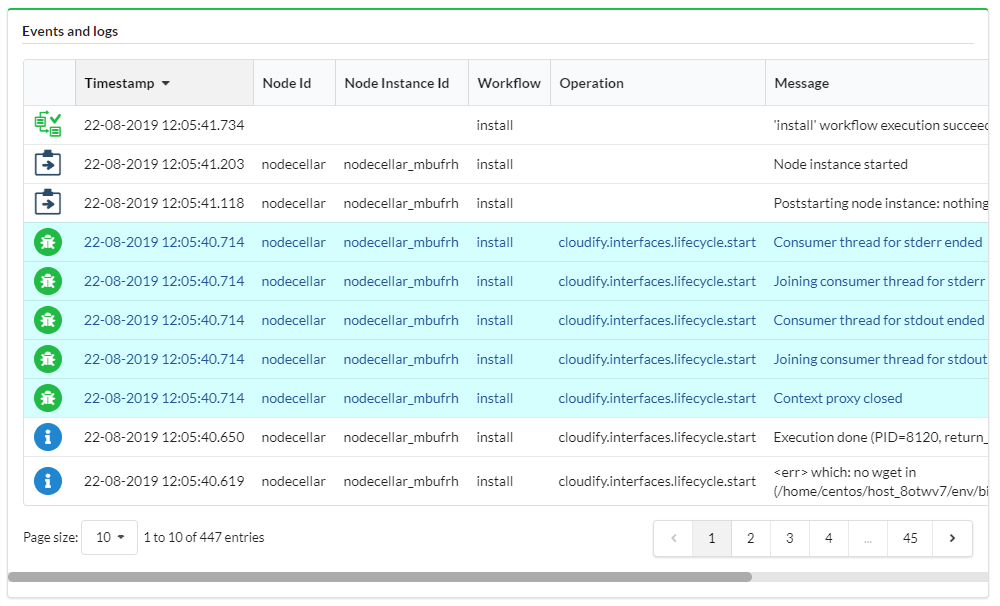This screenshot has height=606, width=1000.
Task: Click info icon for the 'which: no wget' row
Action: tap(48, 481)
